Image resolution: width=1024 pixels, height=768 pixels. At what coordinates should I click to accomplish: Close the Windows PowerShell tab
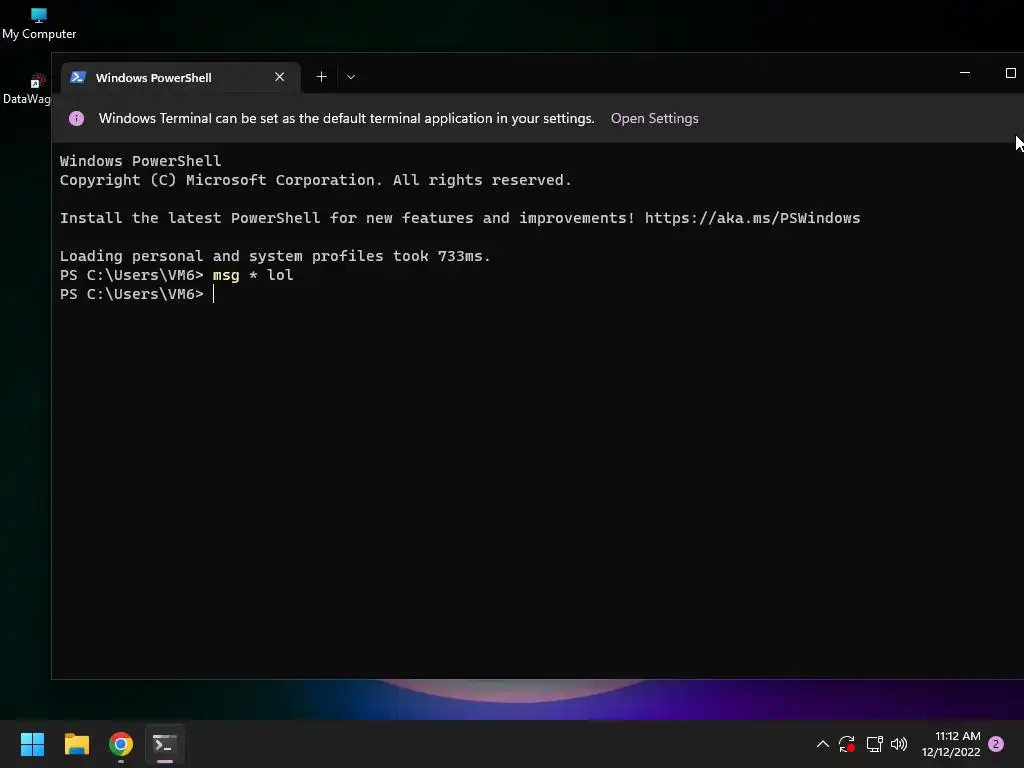click(x=280, y=77)
